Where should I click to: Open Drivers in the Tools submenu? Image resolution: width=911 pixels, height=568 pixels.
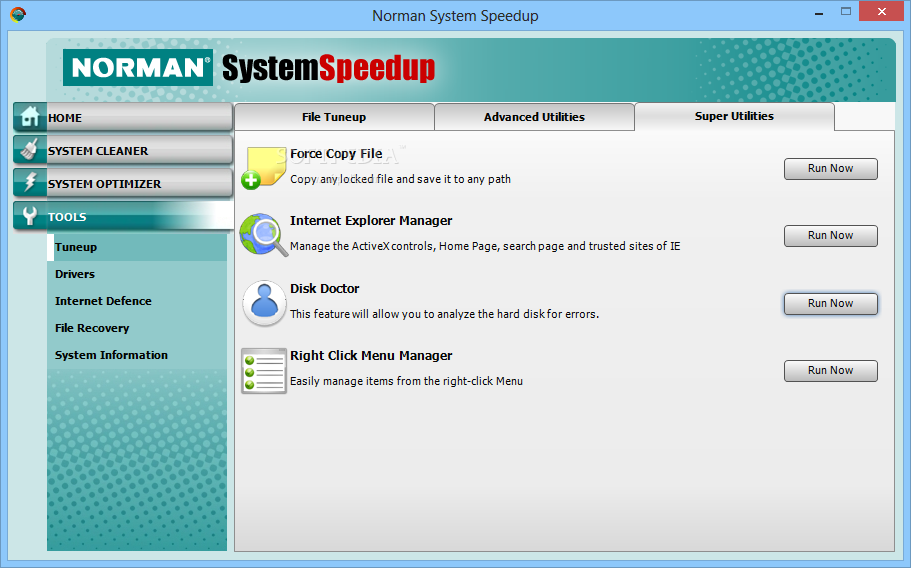(137, 274)
